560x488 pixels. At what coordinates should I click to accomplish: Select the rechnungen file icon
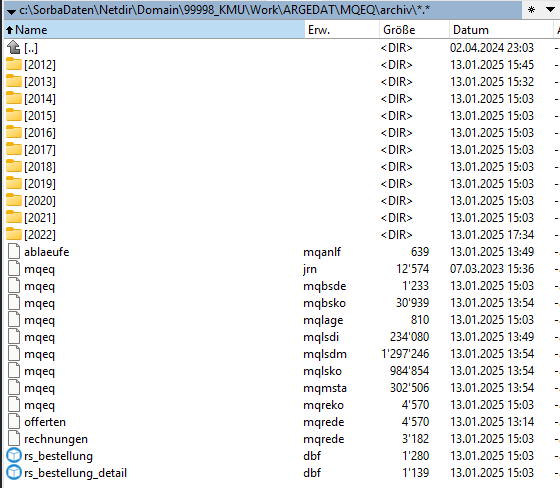(x=14, y=438)
